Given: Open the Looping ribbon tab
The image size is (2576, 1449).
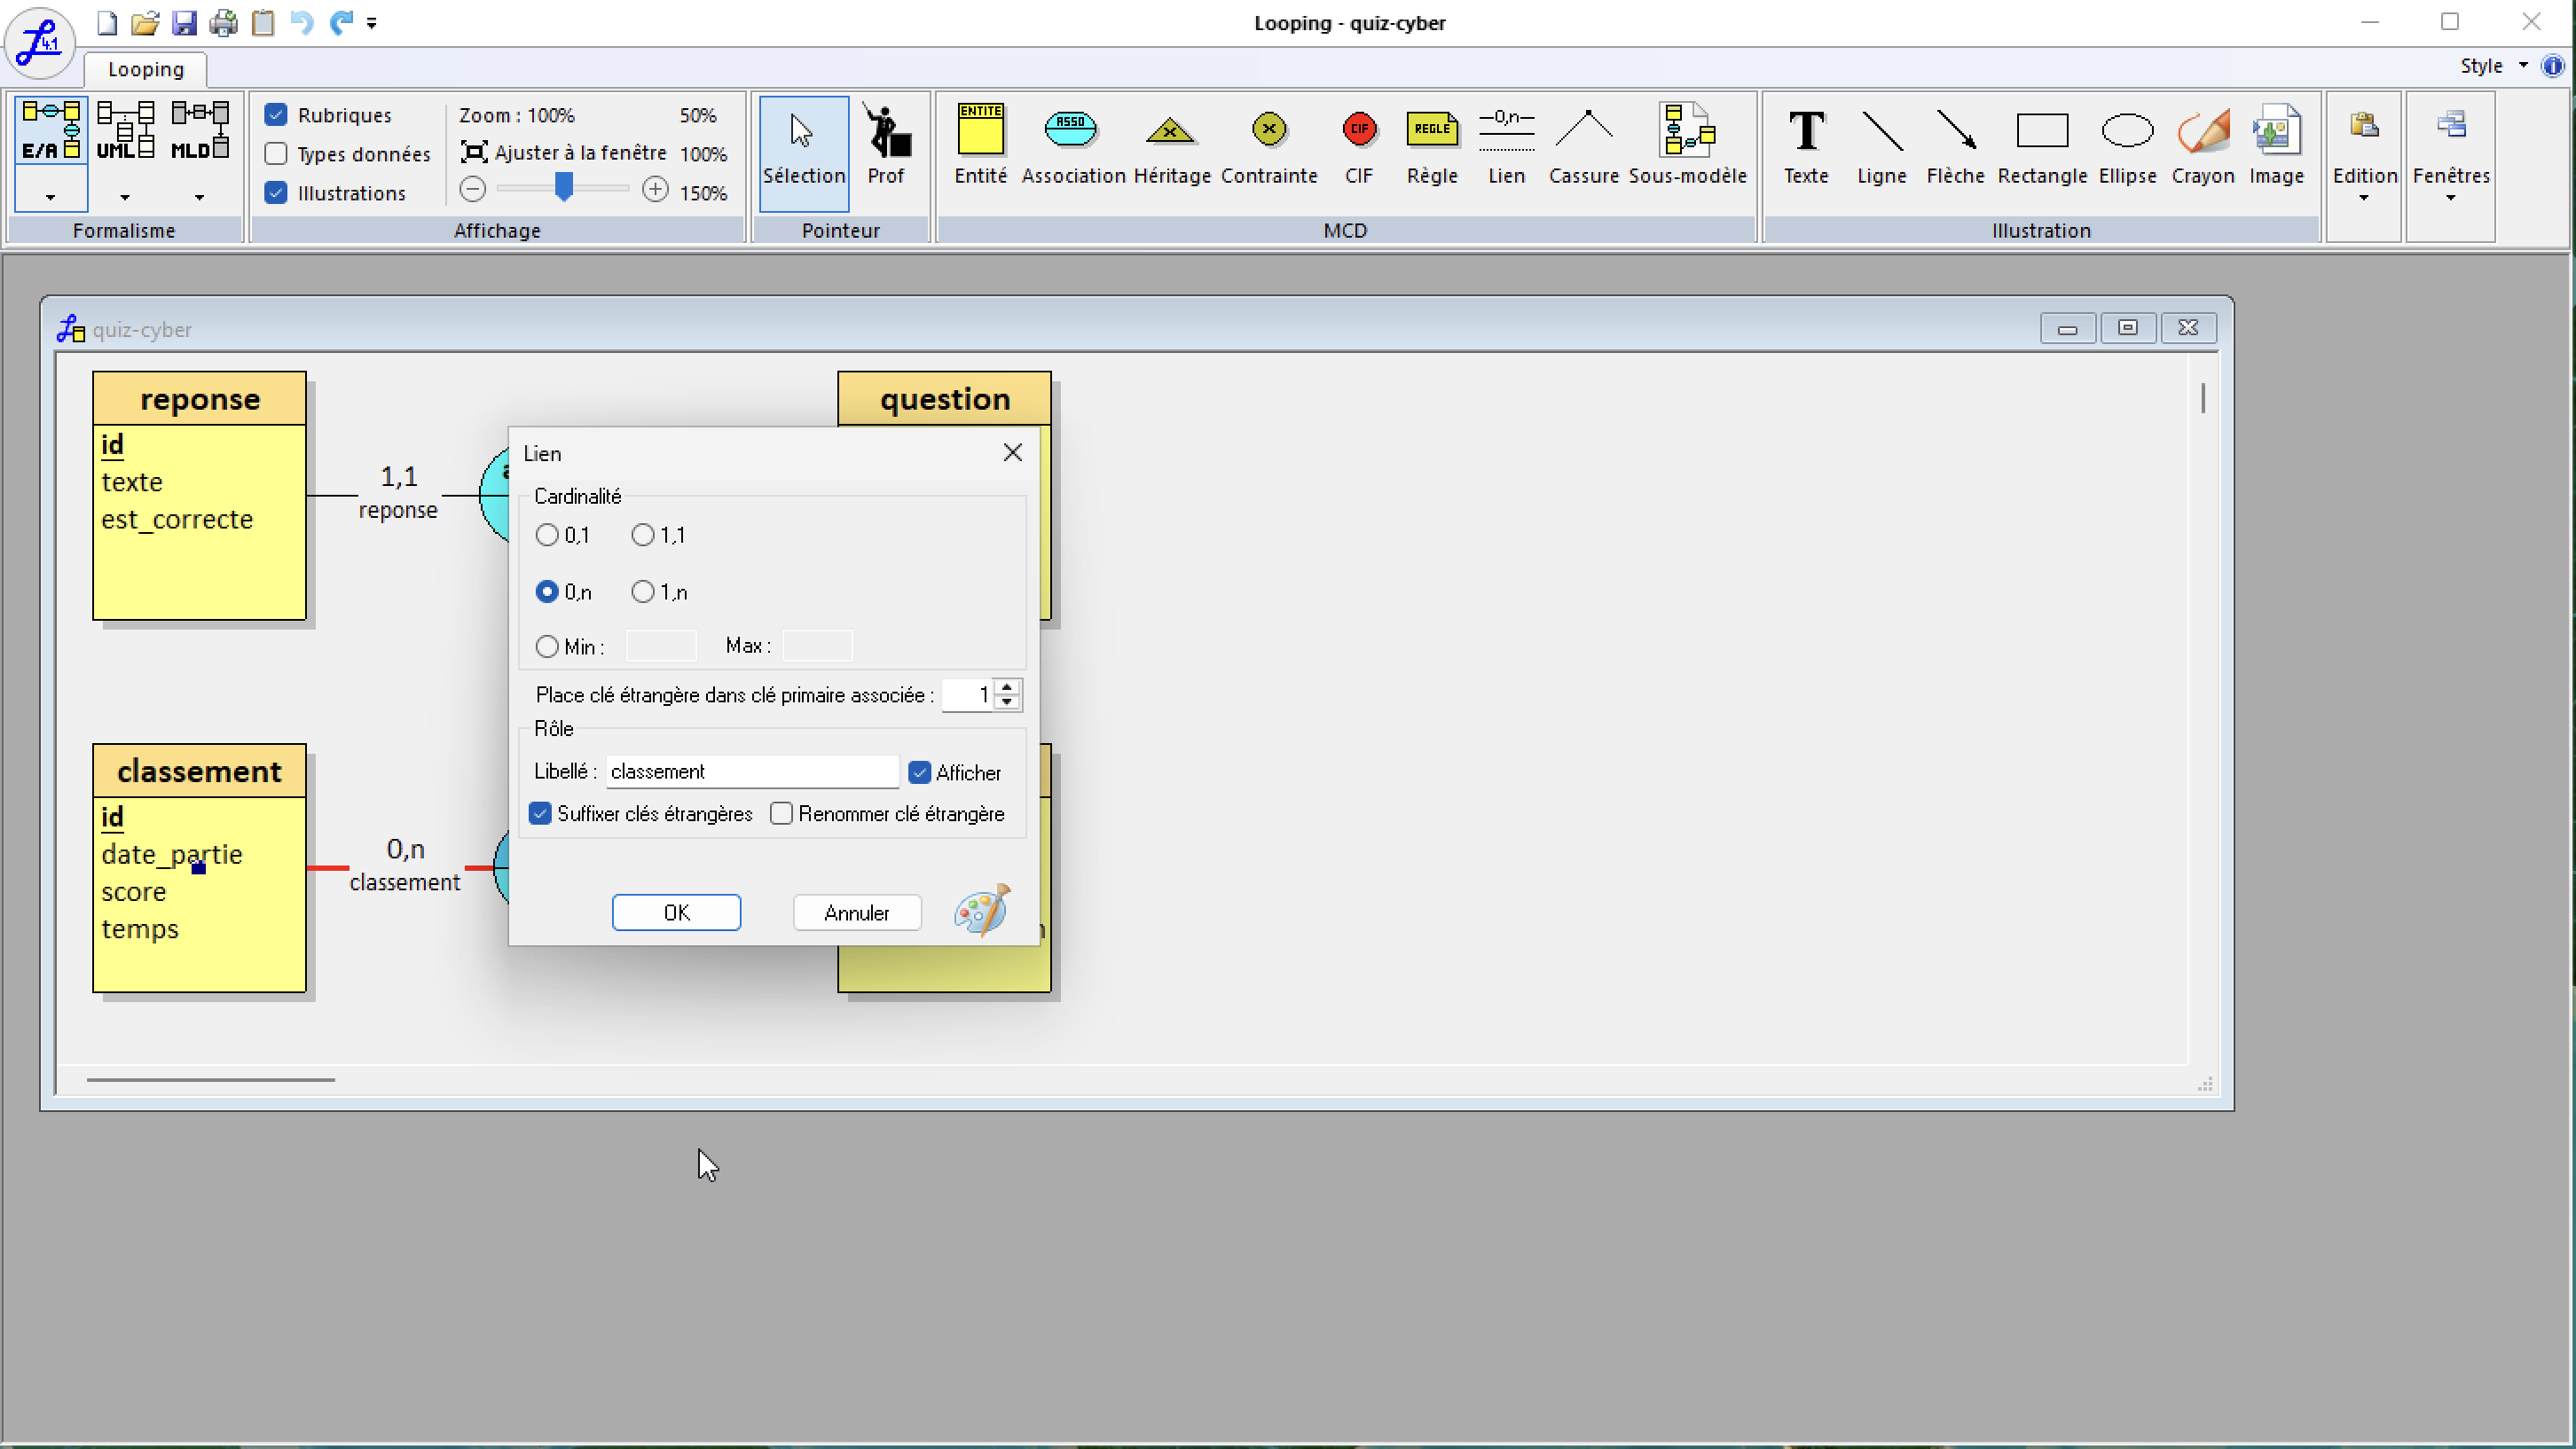Looking at the screenshot, I should click(x=146, y=69).
